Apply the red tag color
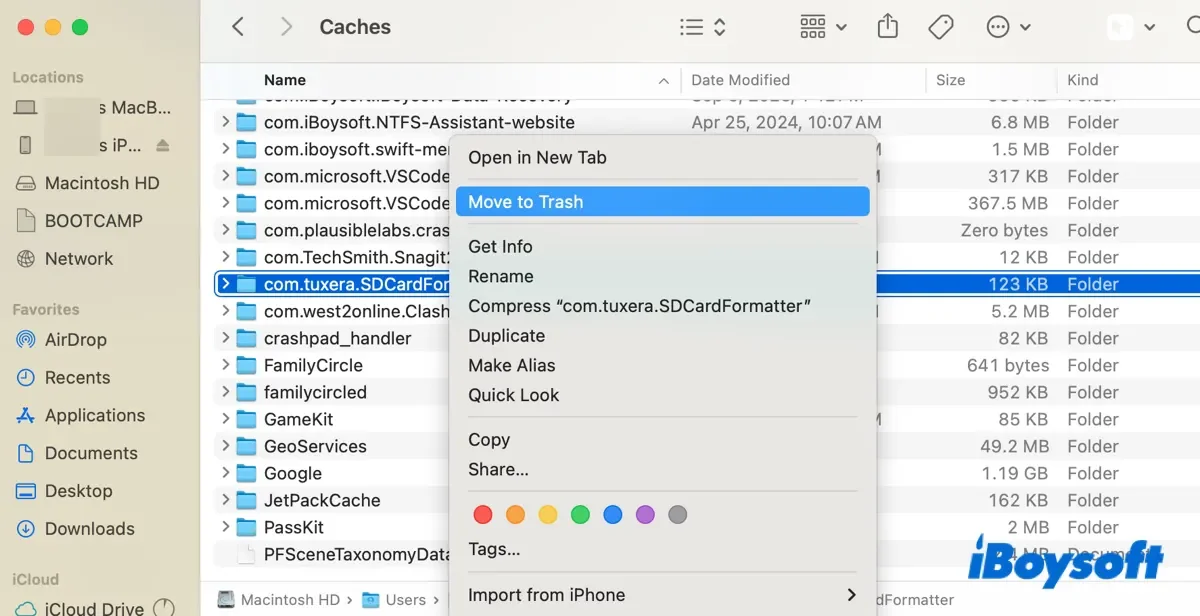 482,515
